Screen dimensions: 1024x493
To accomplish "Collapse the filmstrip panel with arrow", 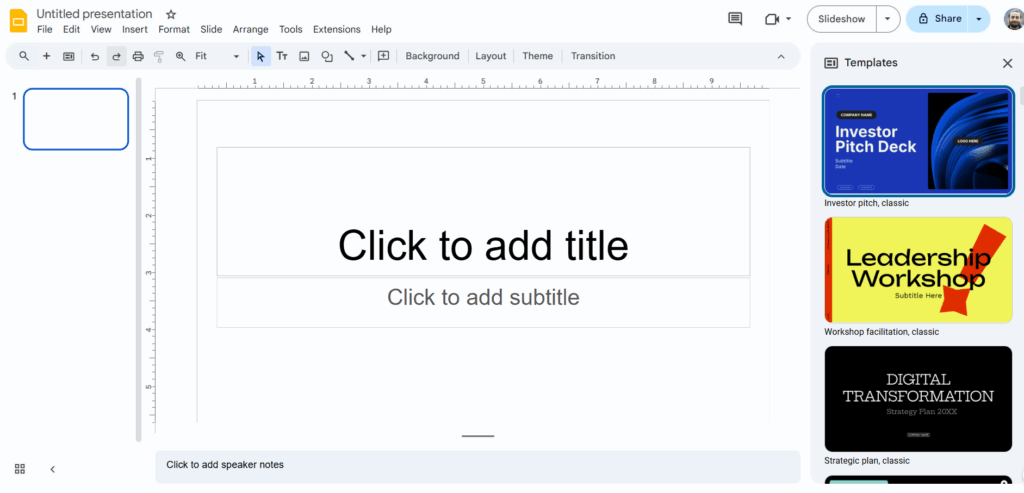I will [x=53, y=469].
